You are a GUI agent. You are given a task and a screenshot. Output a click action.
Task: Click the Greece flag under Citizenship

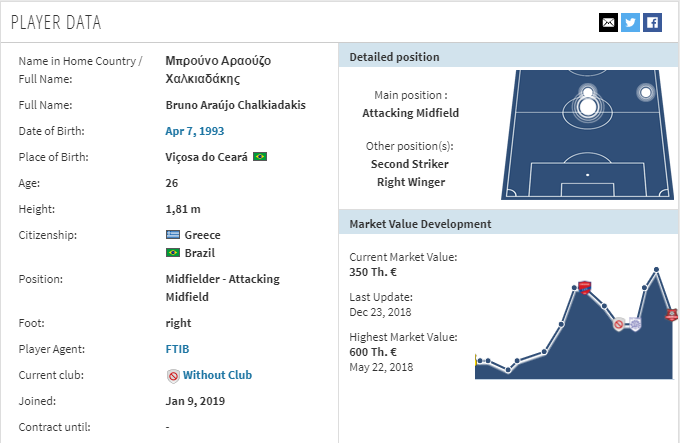coord(173,235)
